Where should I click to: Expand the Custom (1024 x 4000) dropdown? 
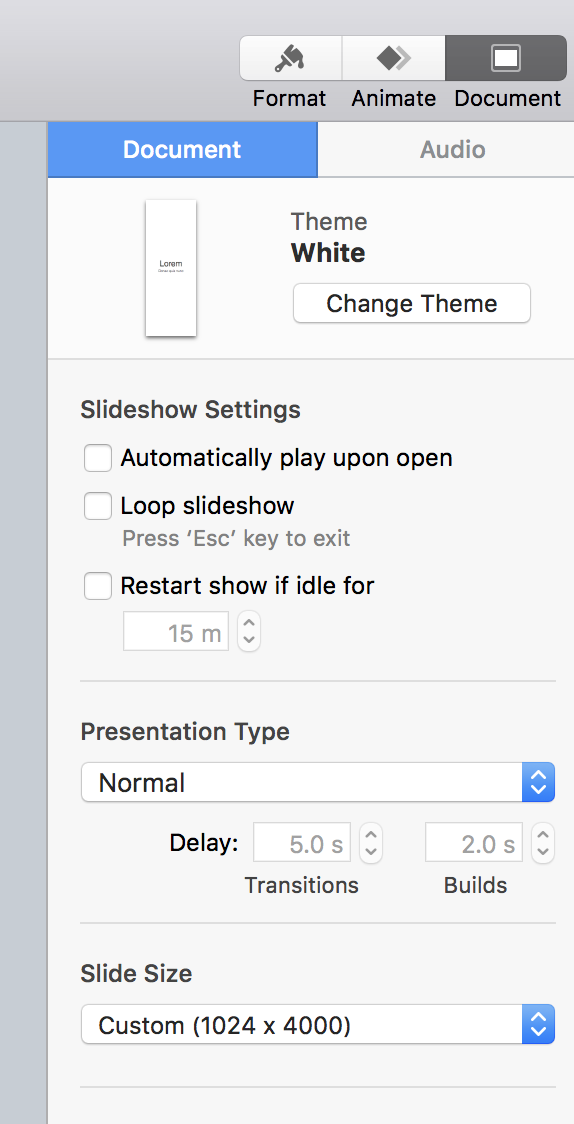pyautogui.click(x=317, y=1024)
